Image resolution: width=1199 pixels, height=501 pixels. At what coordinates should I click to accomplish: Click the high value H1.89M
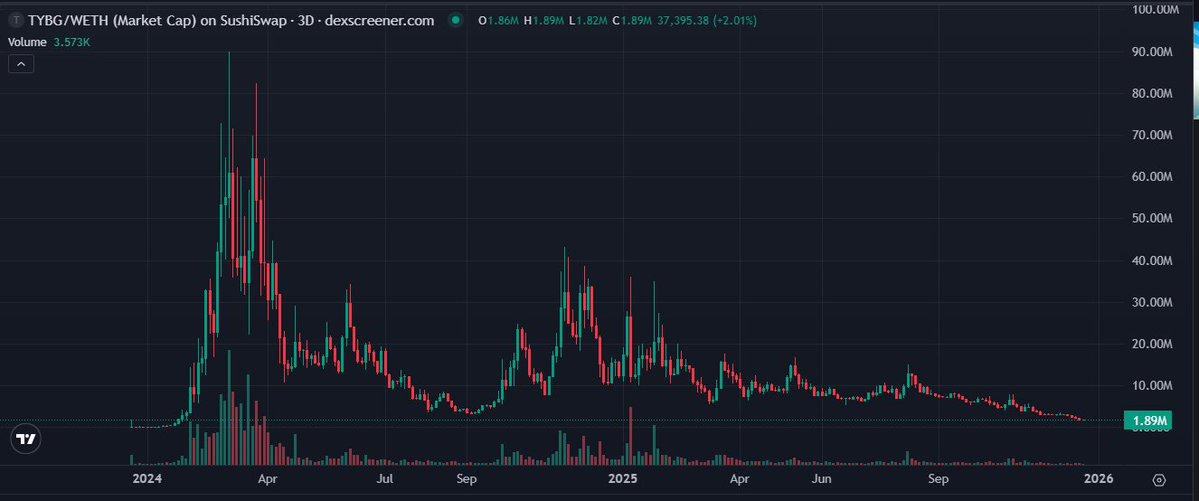coord(544,21)
